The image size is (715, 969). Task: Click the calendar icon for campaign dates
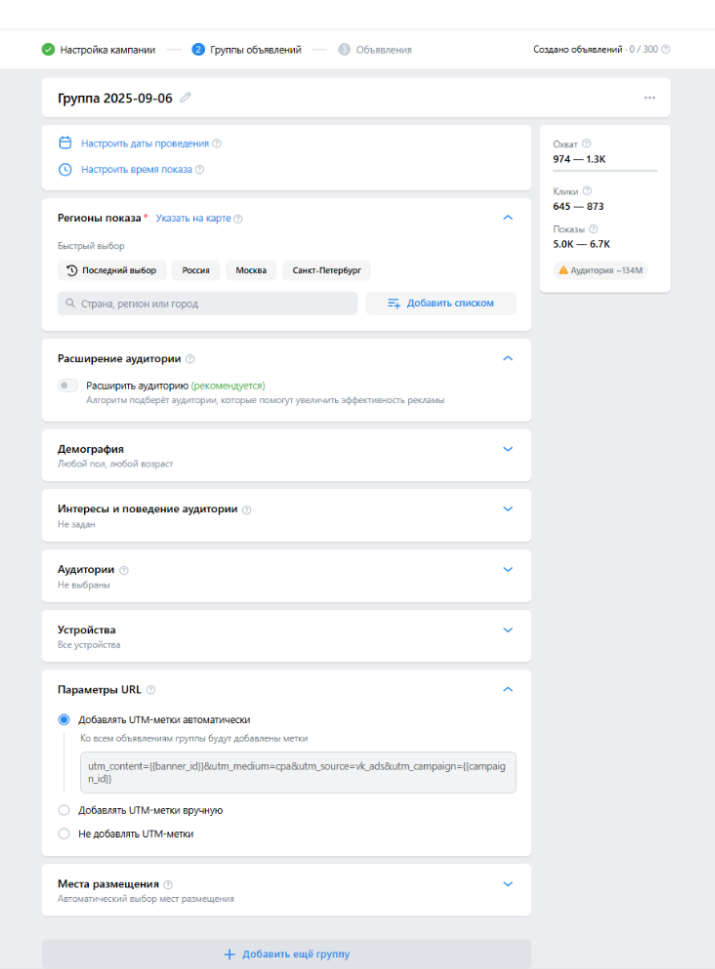coord(65,143)
